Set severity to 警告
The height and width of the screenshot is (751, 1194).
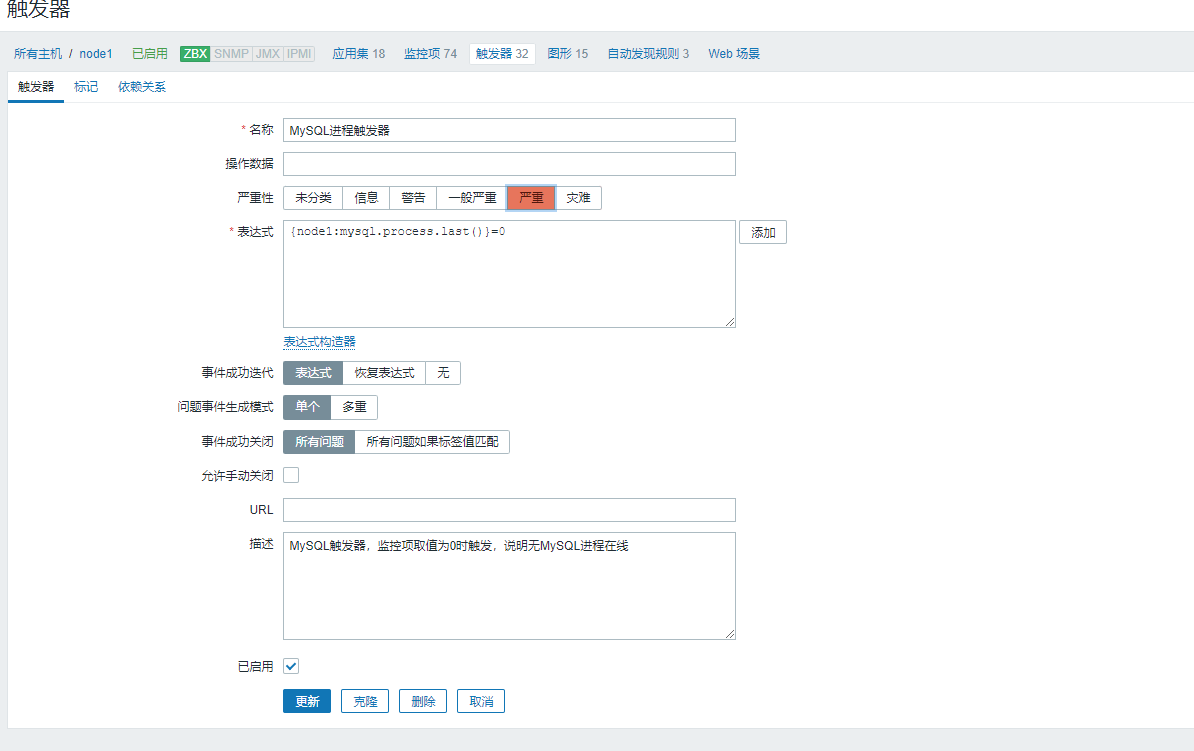point(413,198)
